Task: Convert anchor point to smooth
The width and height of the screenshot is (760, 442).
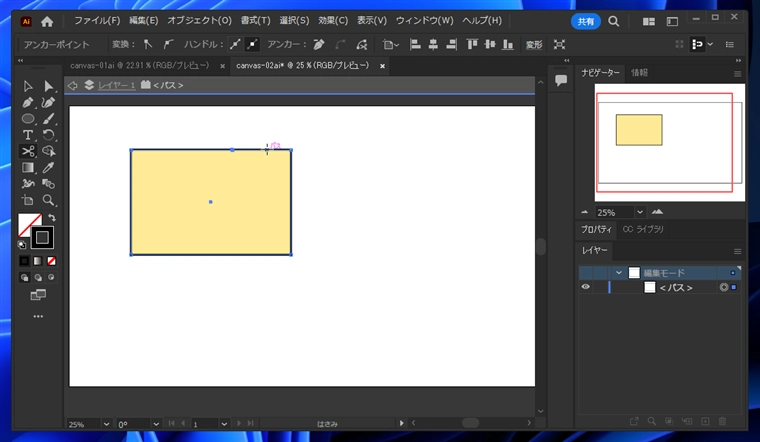Action: (x=168, y=45)
